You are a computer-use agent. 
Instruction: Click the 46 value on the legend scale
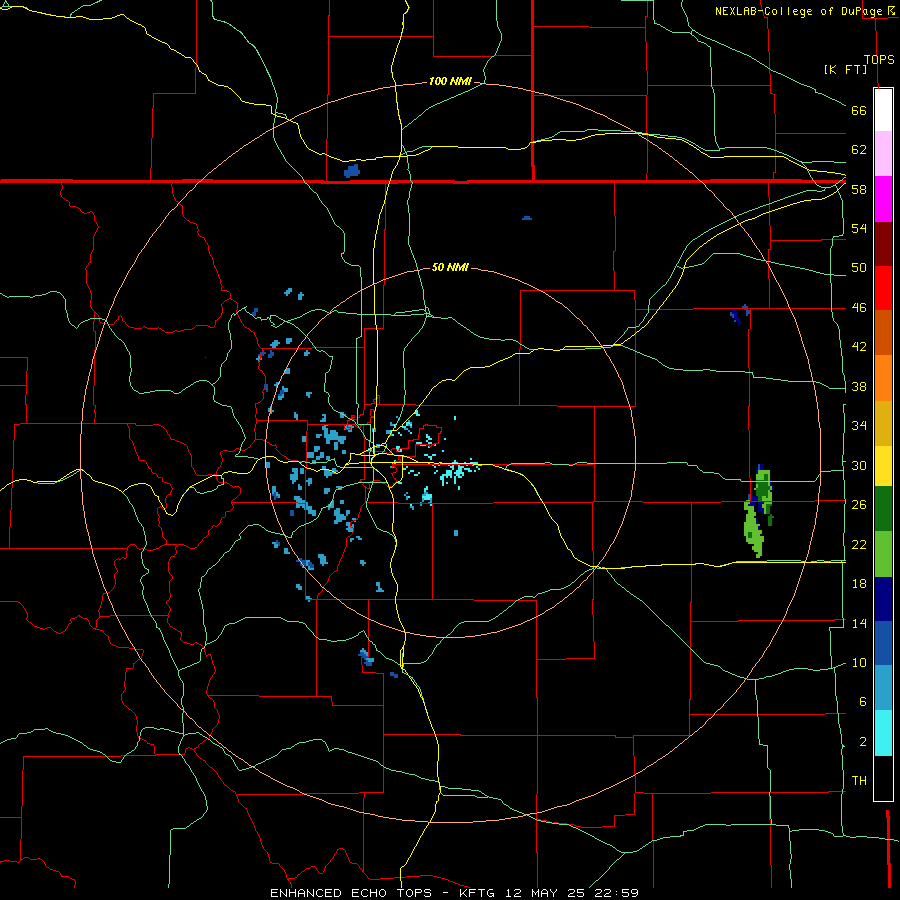pos(859,308)
